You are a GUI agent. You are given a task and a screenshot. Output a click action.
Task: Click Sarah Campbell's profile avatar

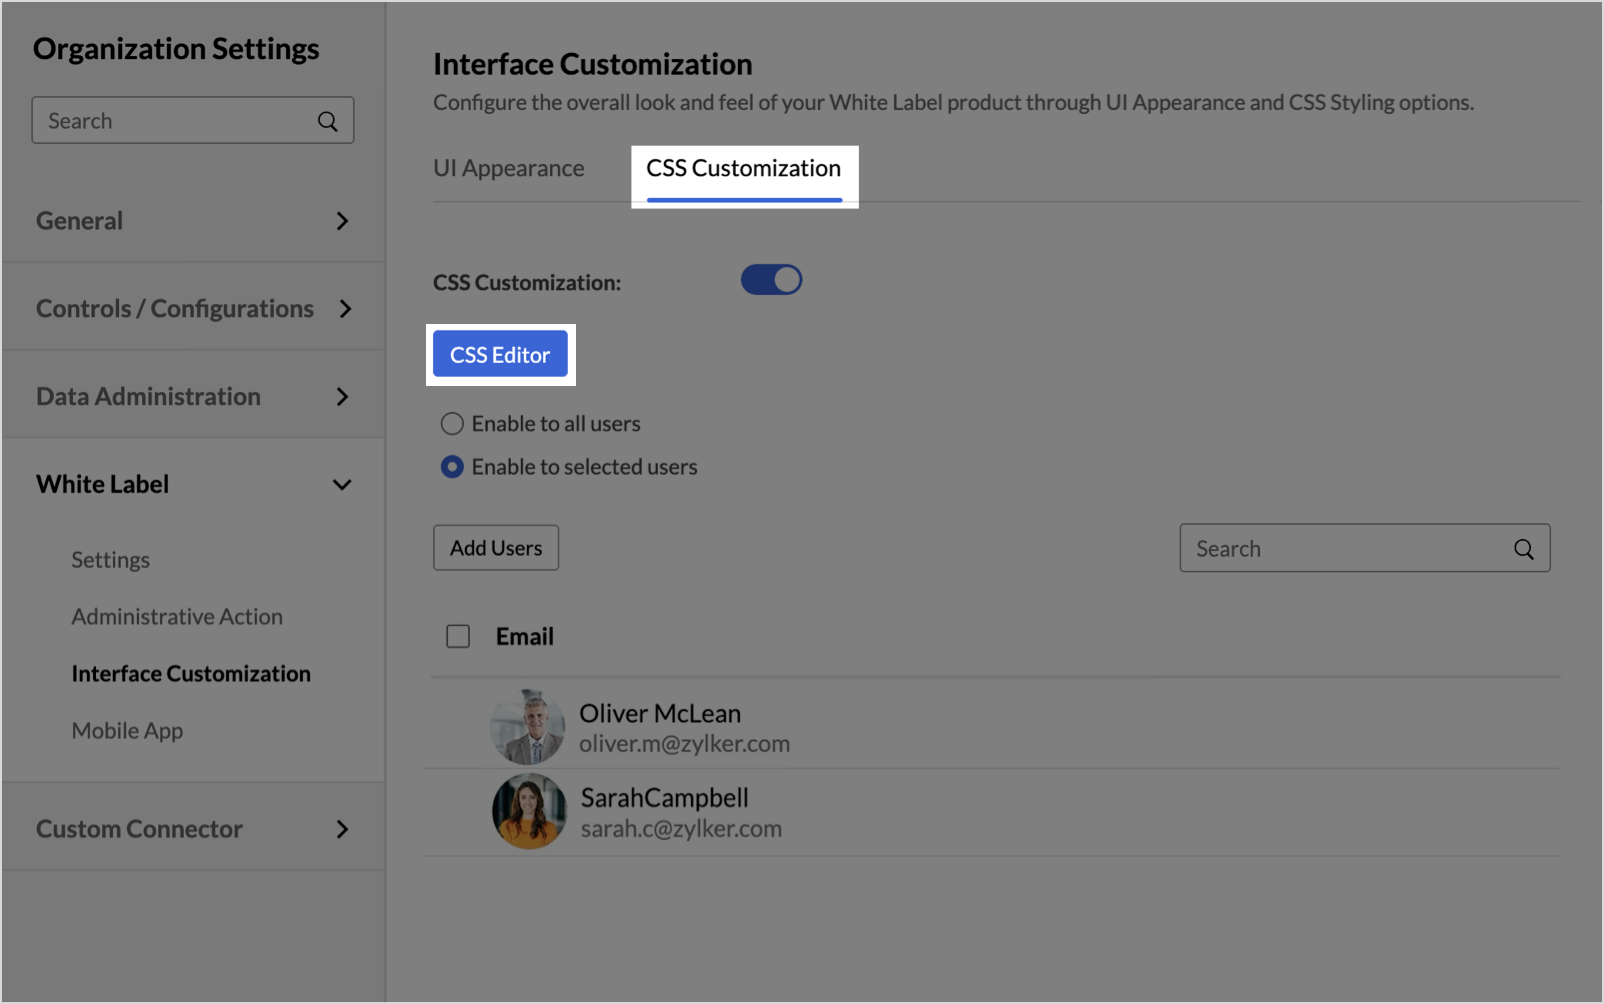coord(529,811)
